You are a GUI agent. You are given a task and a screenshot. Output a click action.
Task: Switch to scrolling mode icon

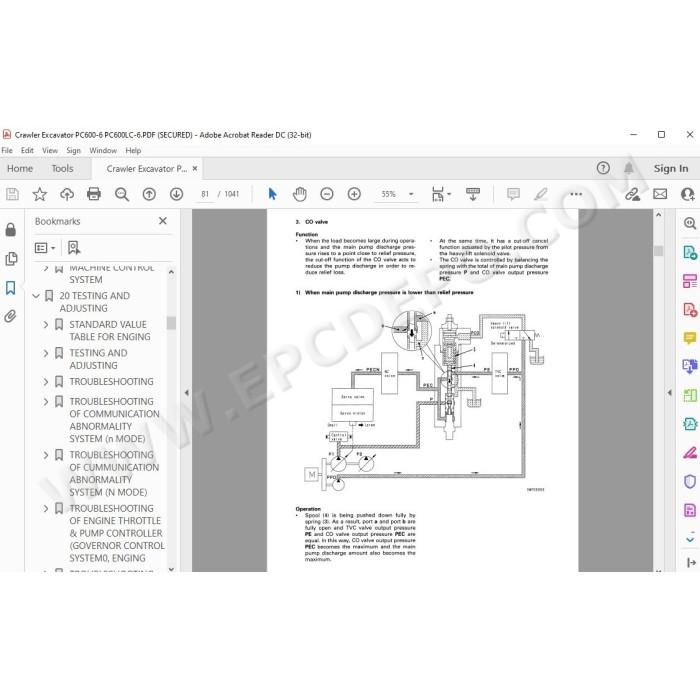[473, 194]
